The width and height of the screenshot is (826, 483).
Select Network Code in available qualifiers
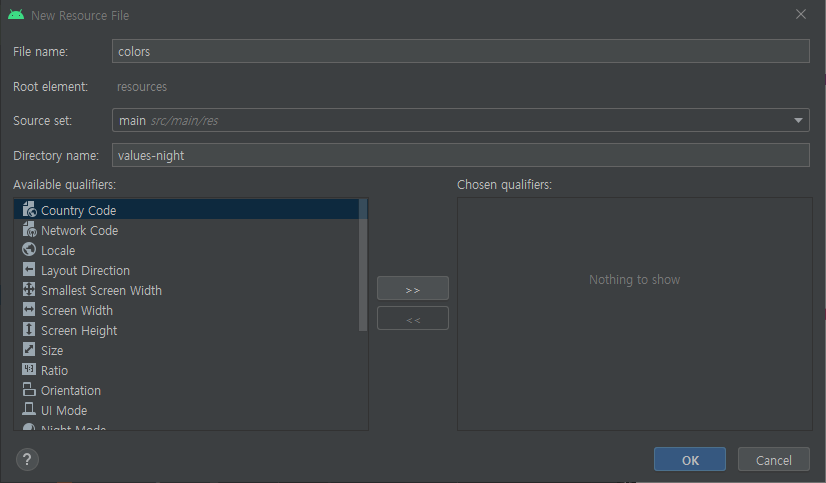click(x=186, y=230)
